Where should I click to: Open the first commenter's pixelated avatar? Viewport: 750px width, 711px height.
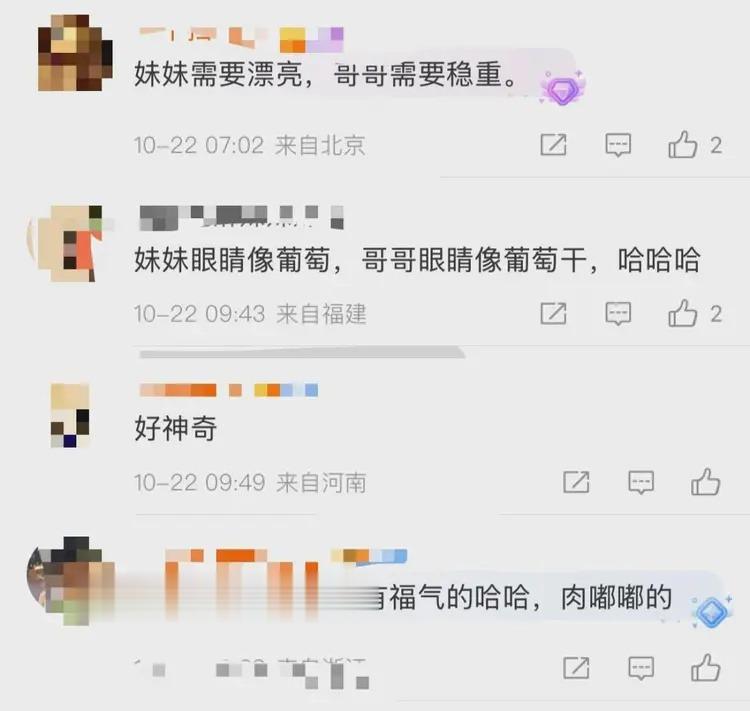coord(75,53)
